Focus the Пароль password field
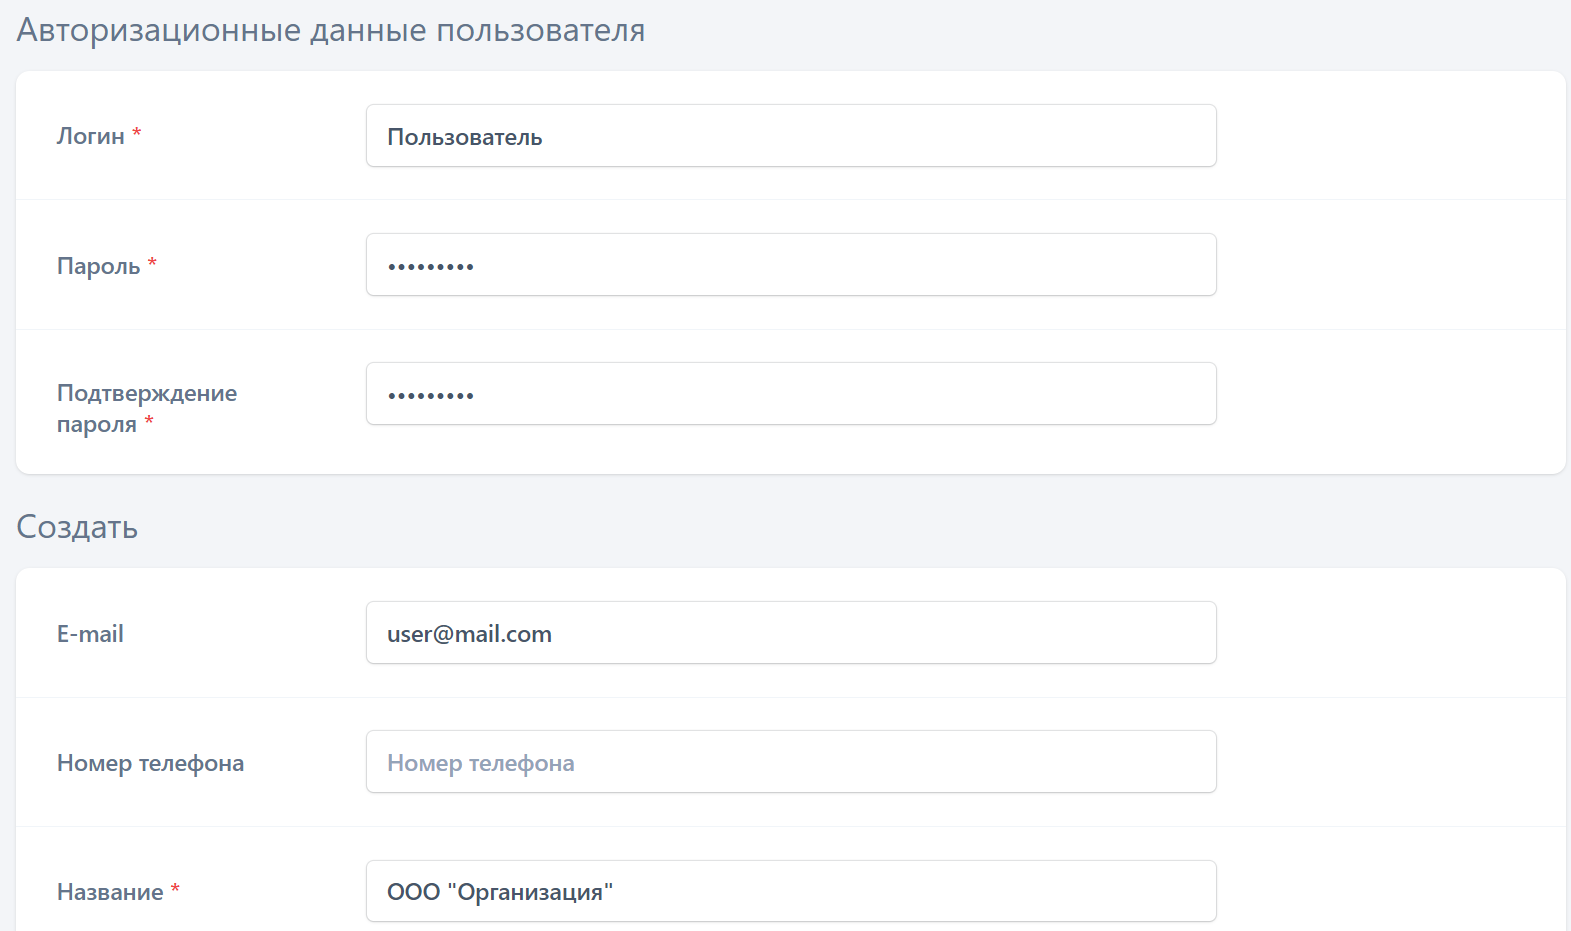1571x931 pixels. 790,265
